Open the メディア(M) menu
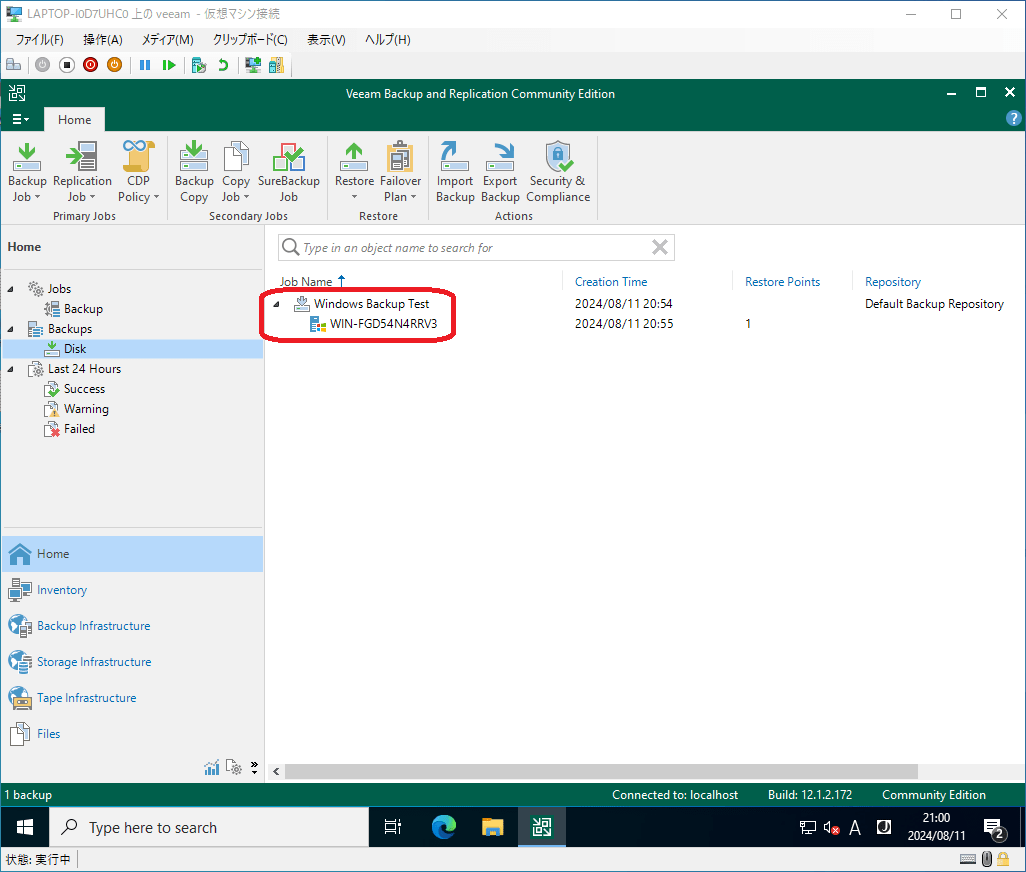The image size is (1026, 872). click(x=168, y=39)
